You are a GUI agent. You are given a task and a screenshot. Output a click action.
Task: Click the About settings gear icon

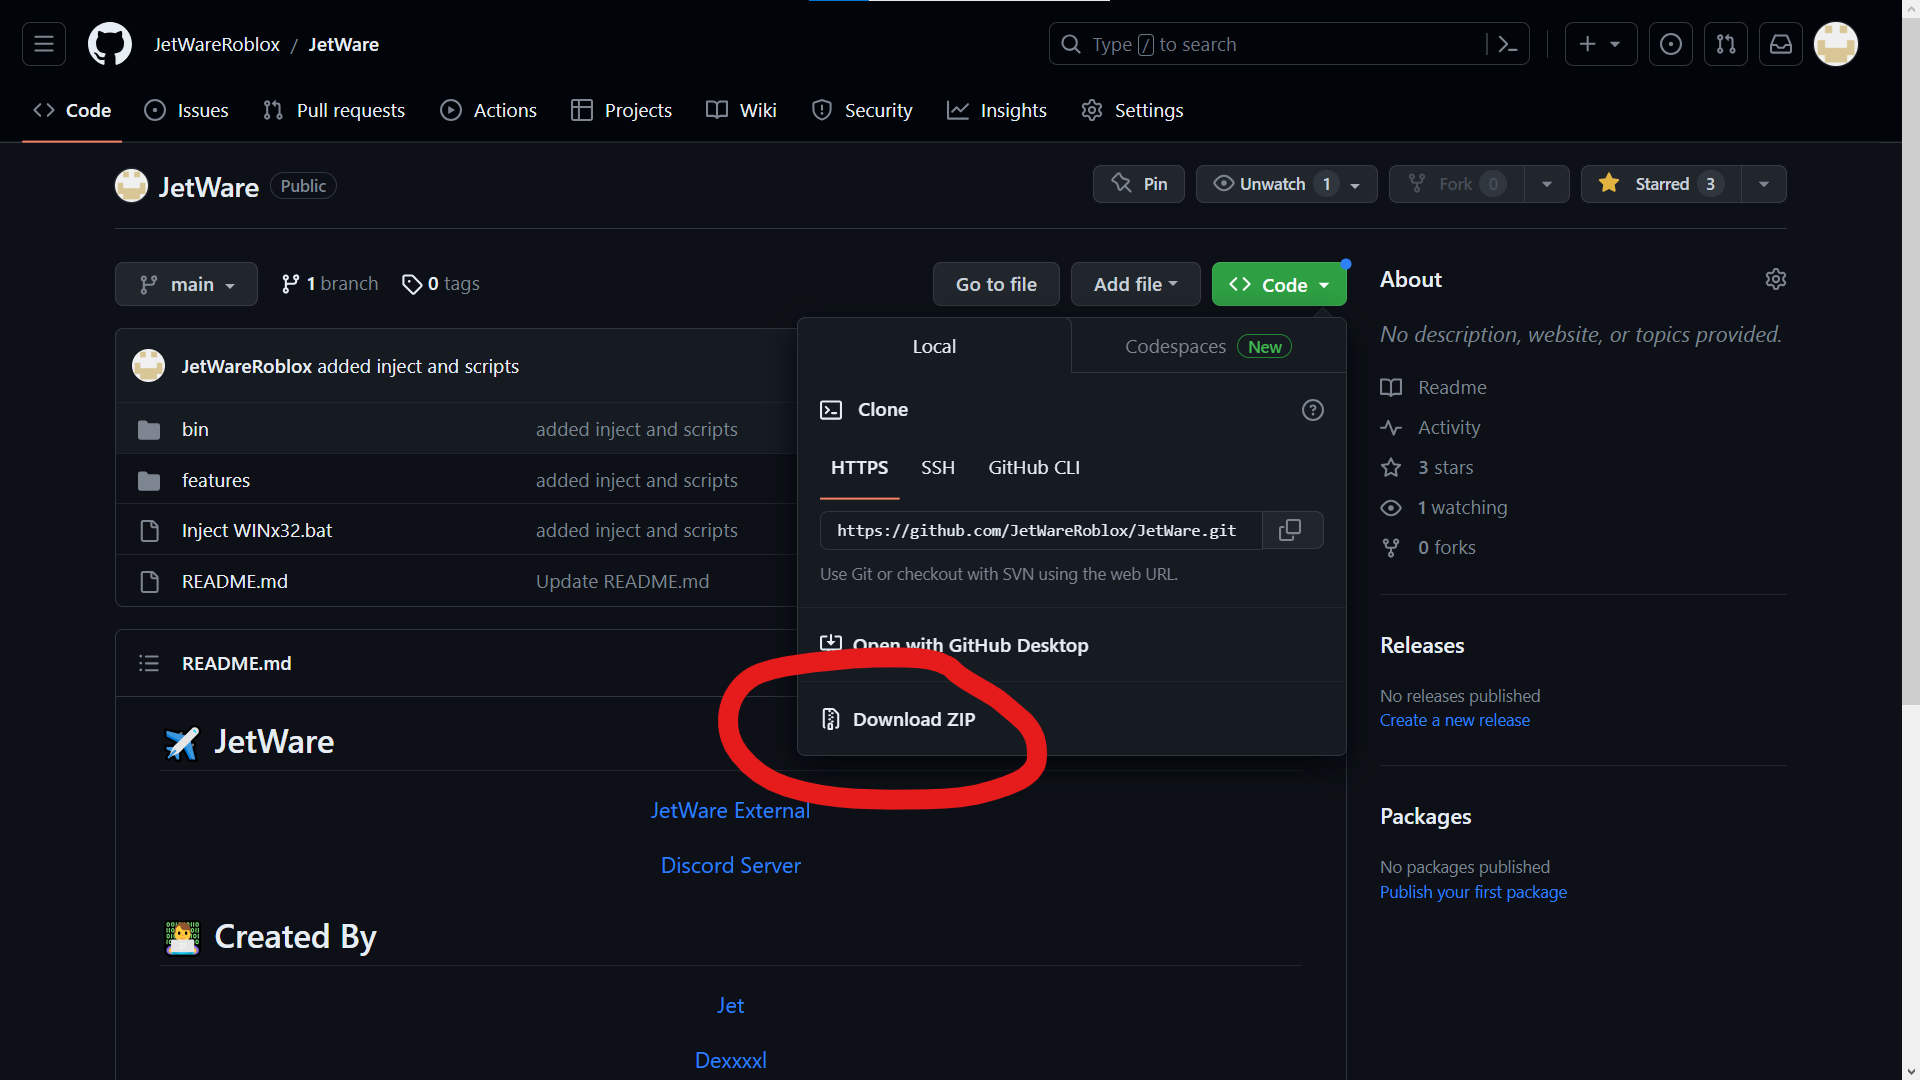(1775, 279)
